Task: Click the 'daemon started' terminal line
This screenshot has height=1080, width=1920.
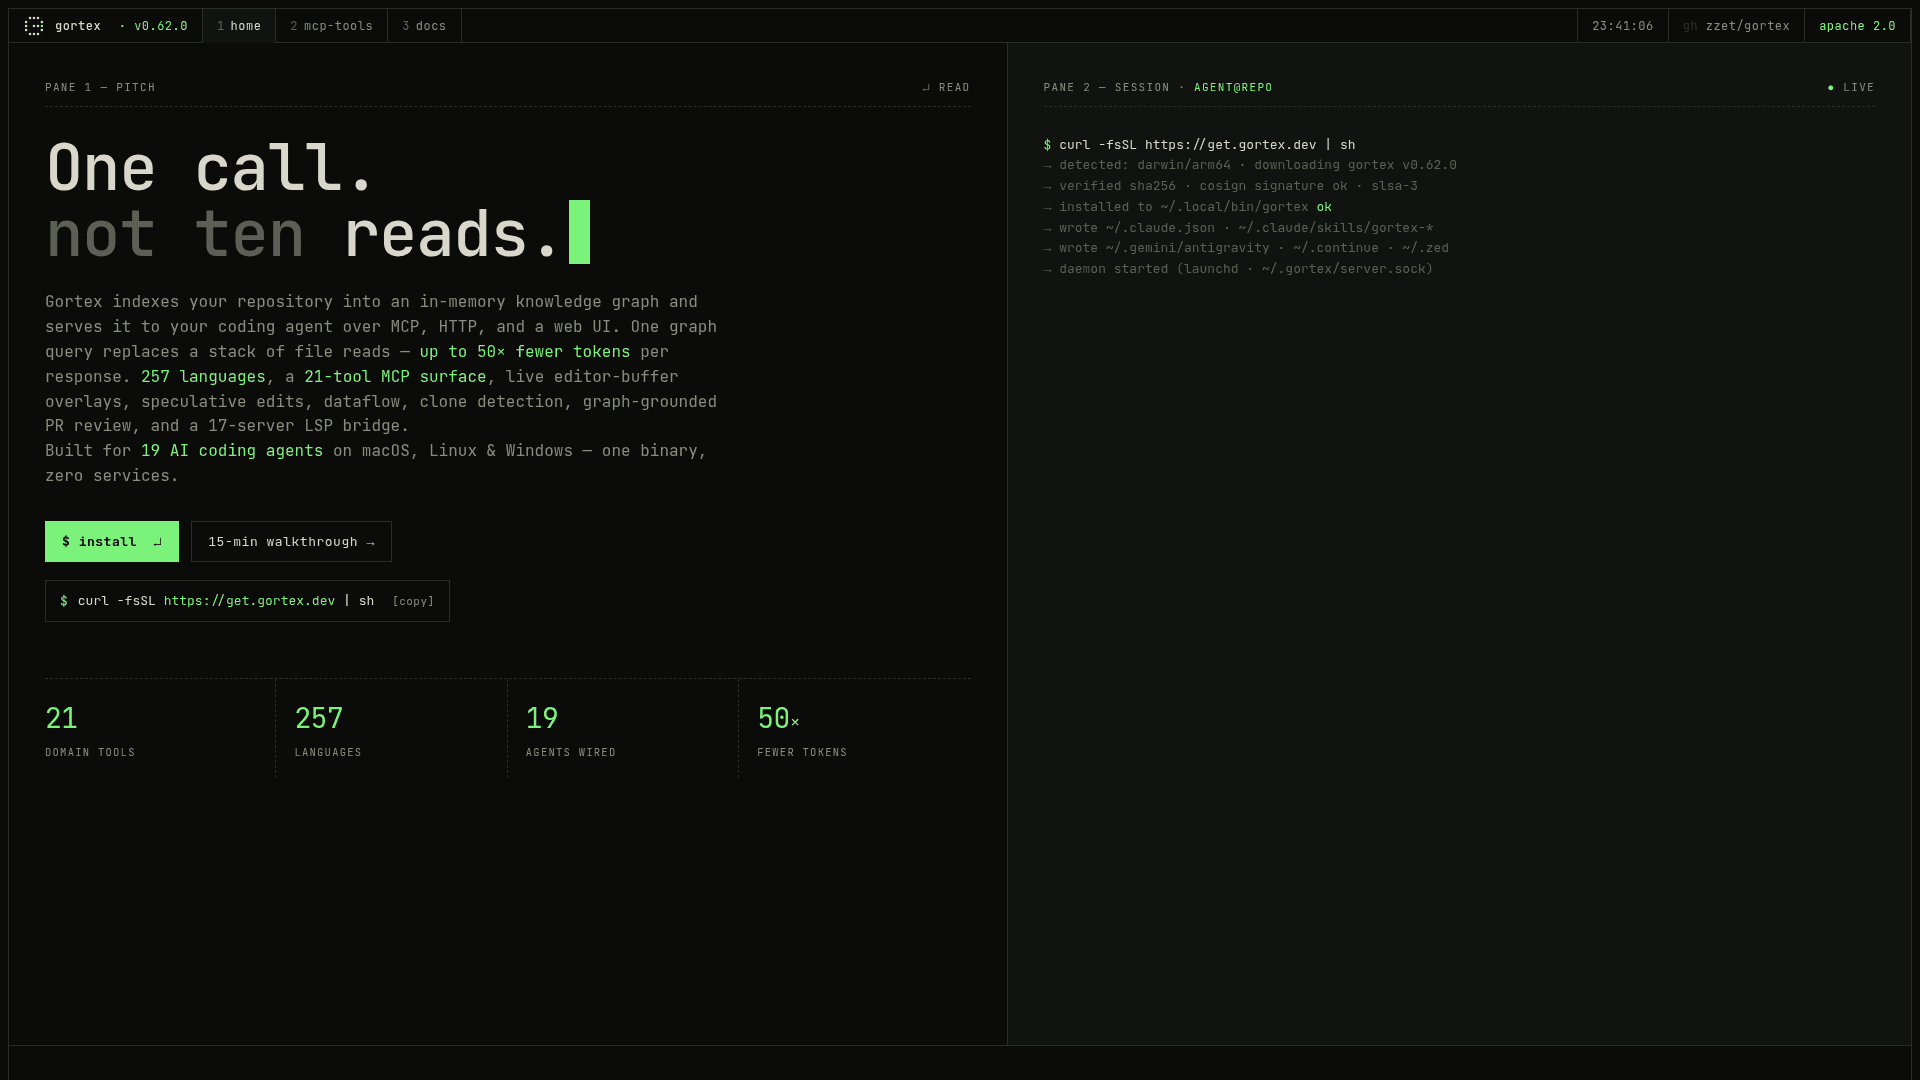Action: [1238, 270]
